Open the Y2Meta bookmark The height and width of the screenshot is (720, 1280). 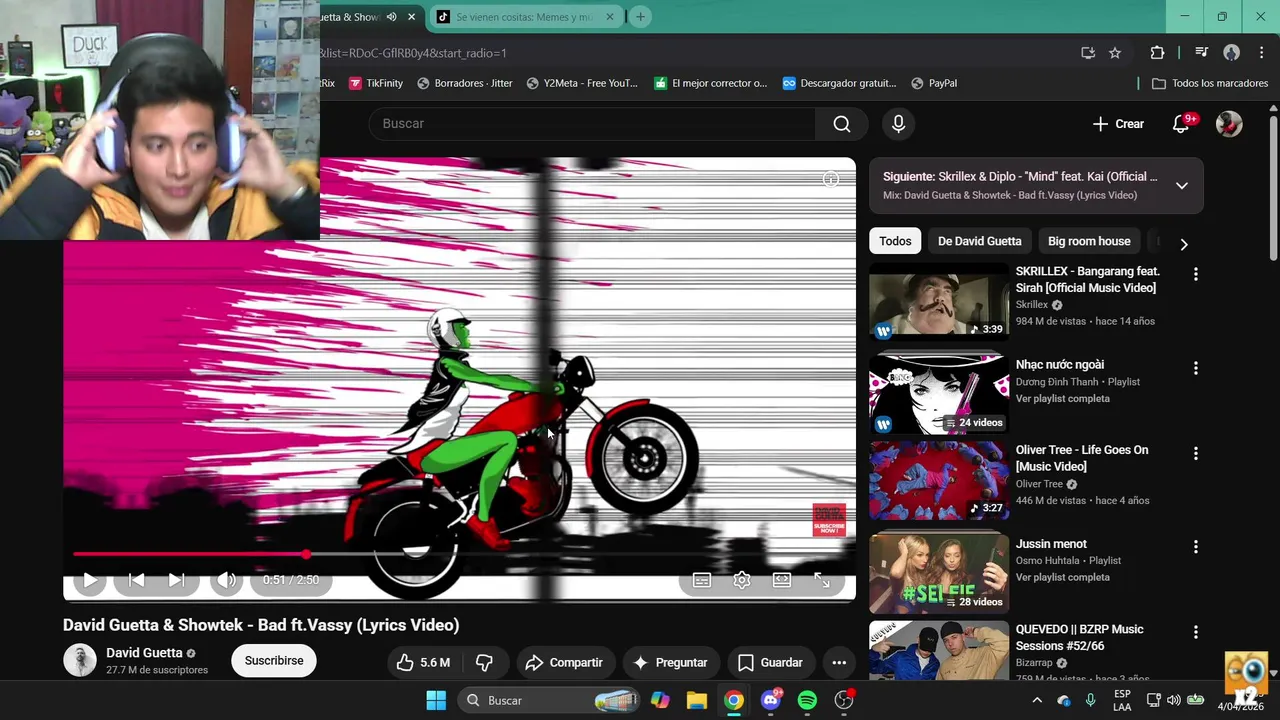pos(582,83)
